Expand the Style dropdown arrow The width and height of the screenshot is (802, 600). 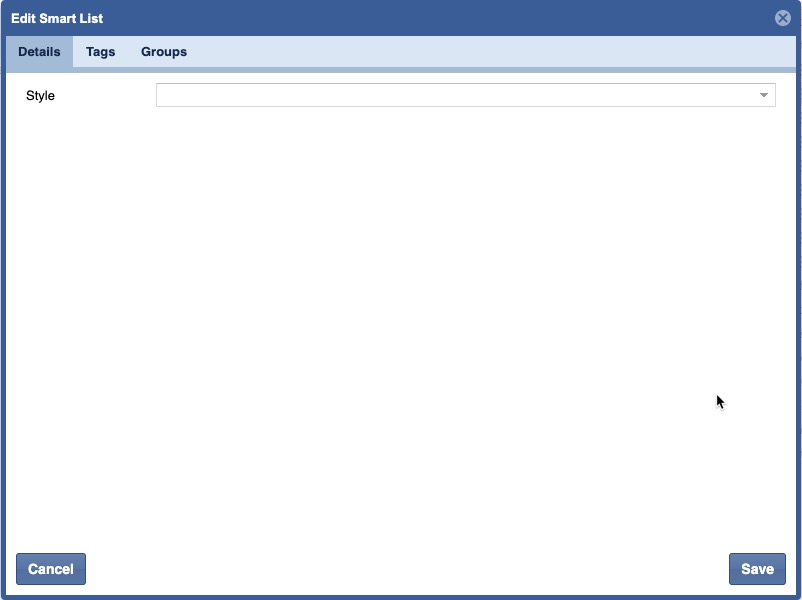[764, 95]
